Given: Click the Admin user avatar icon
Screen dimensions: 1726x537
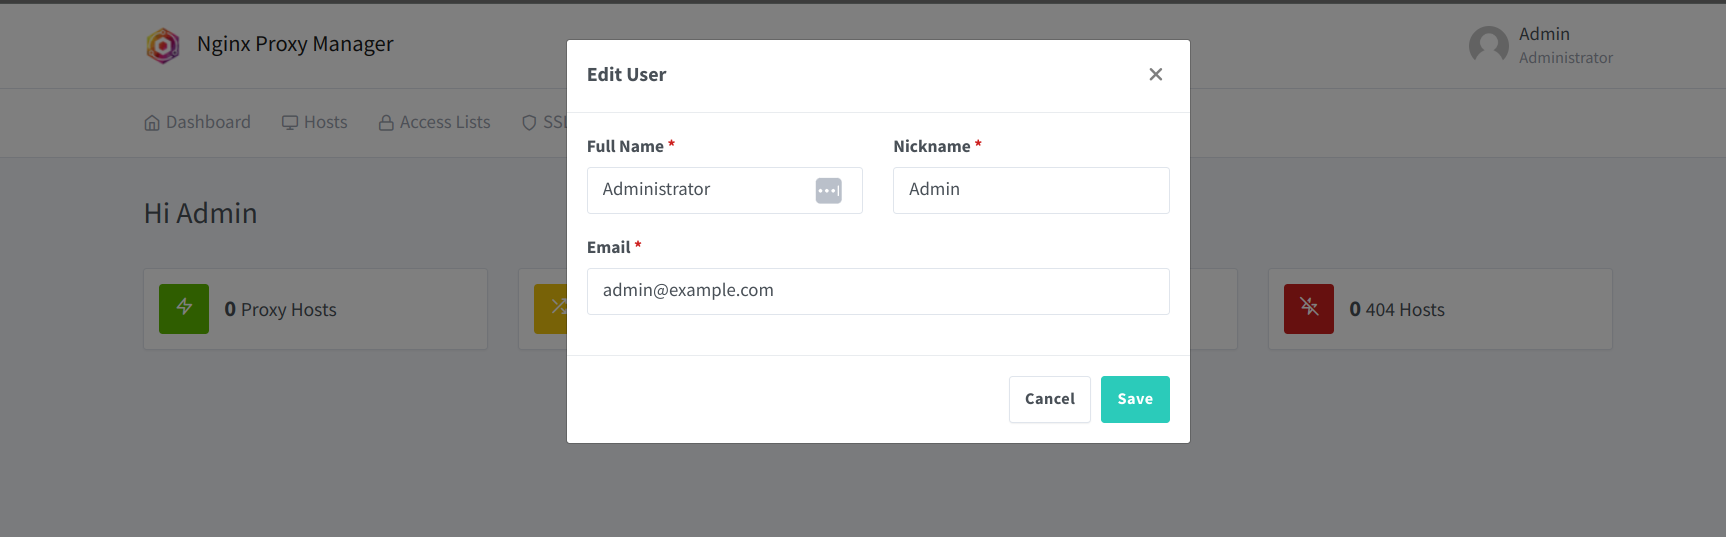Looking at the screenshot, I should tap(1488, 46).
